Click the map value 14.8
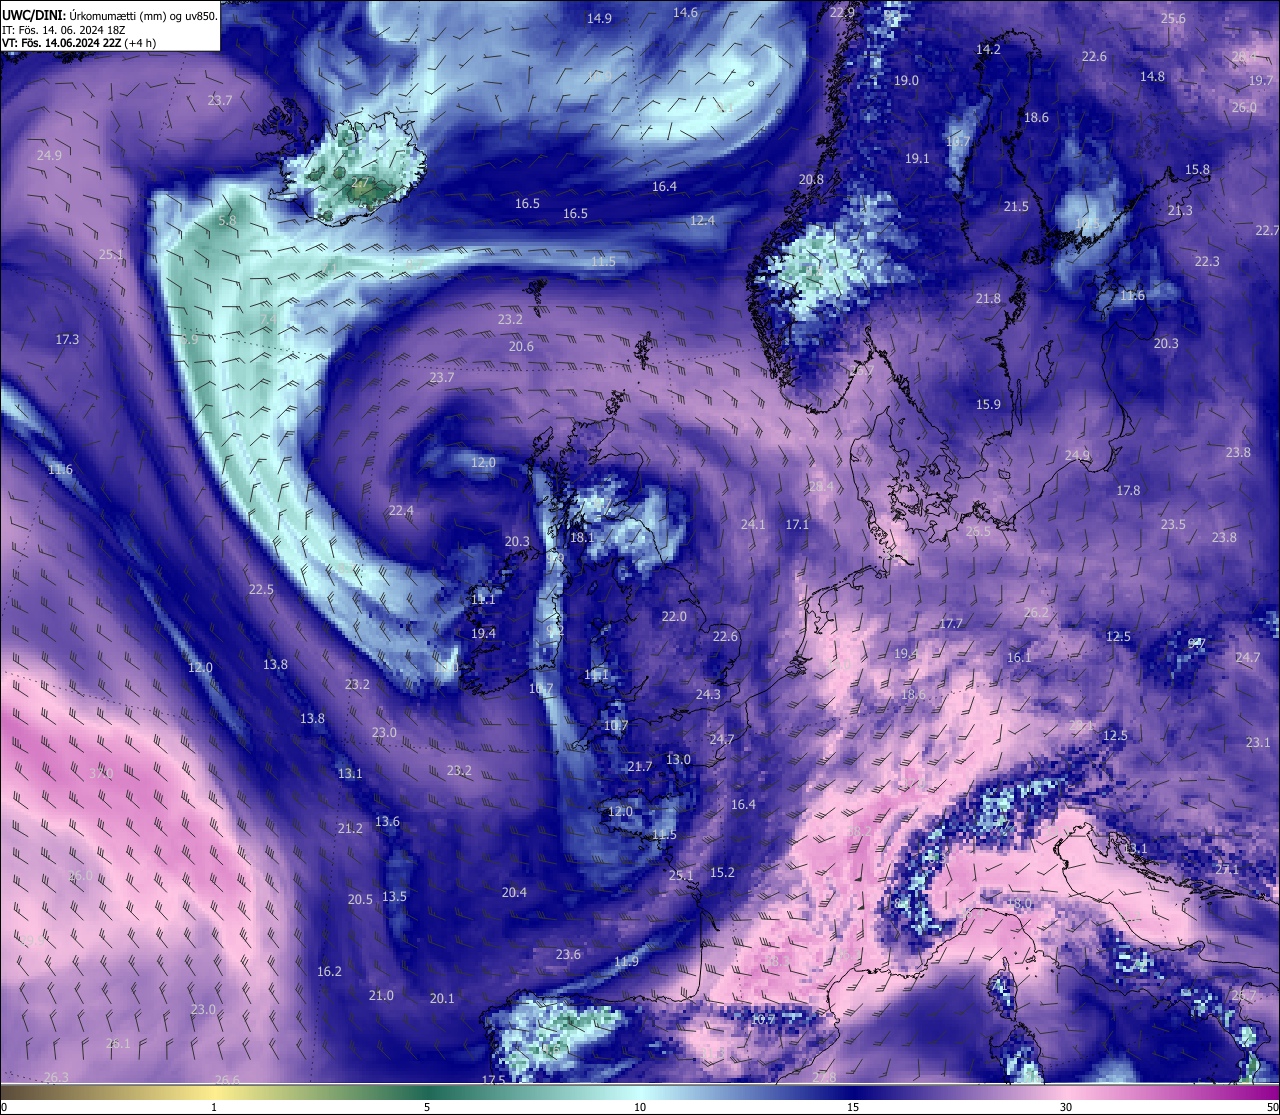Screen dimensions: 1280x1115 [1152, 76]
